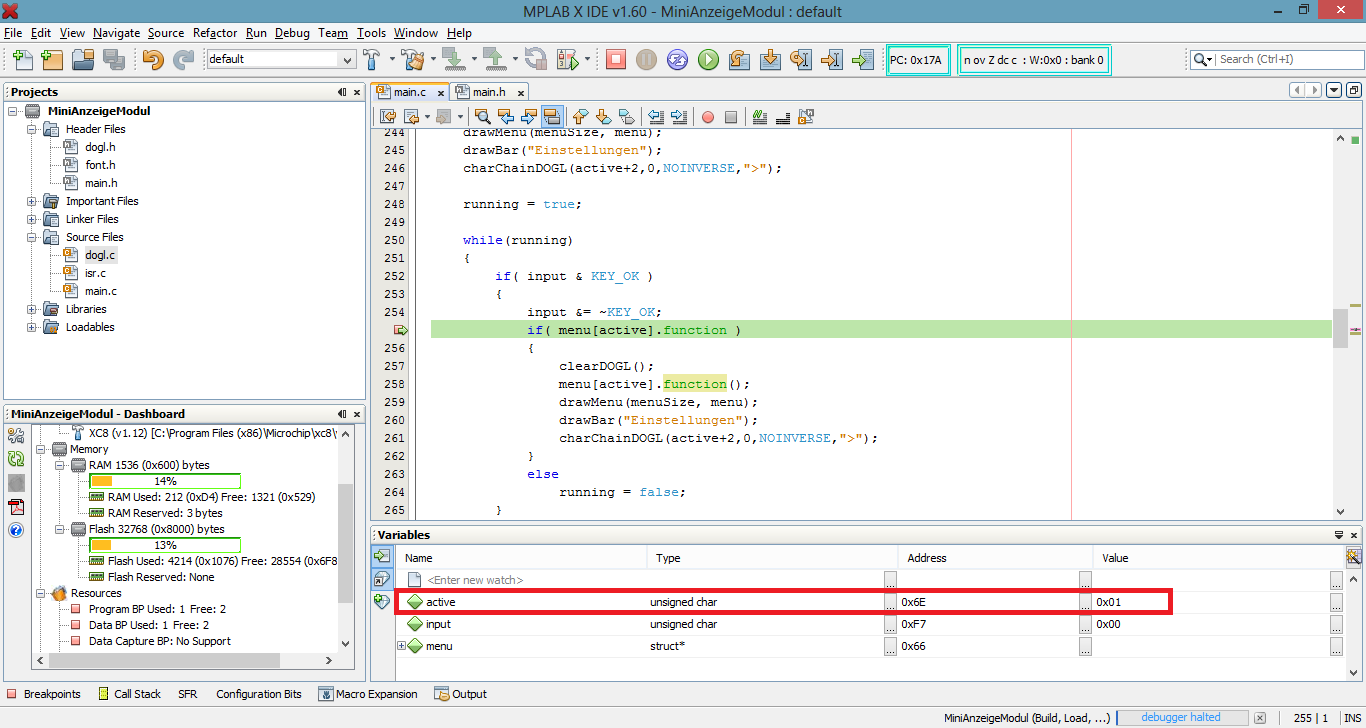
Task: Click the Set PC at Cursor icon
Action: (831, 59)
